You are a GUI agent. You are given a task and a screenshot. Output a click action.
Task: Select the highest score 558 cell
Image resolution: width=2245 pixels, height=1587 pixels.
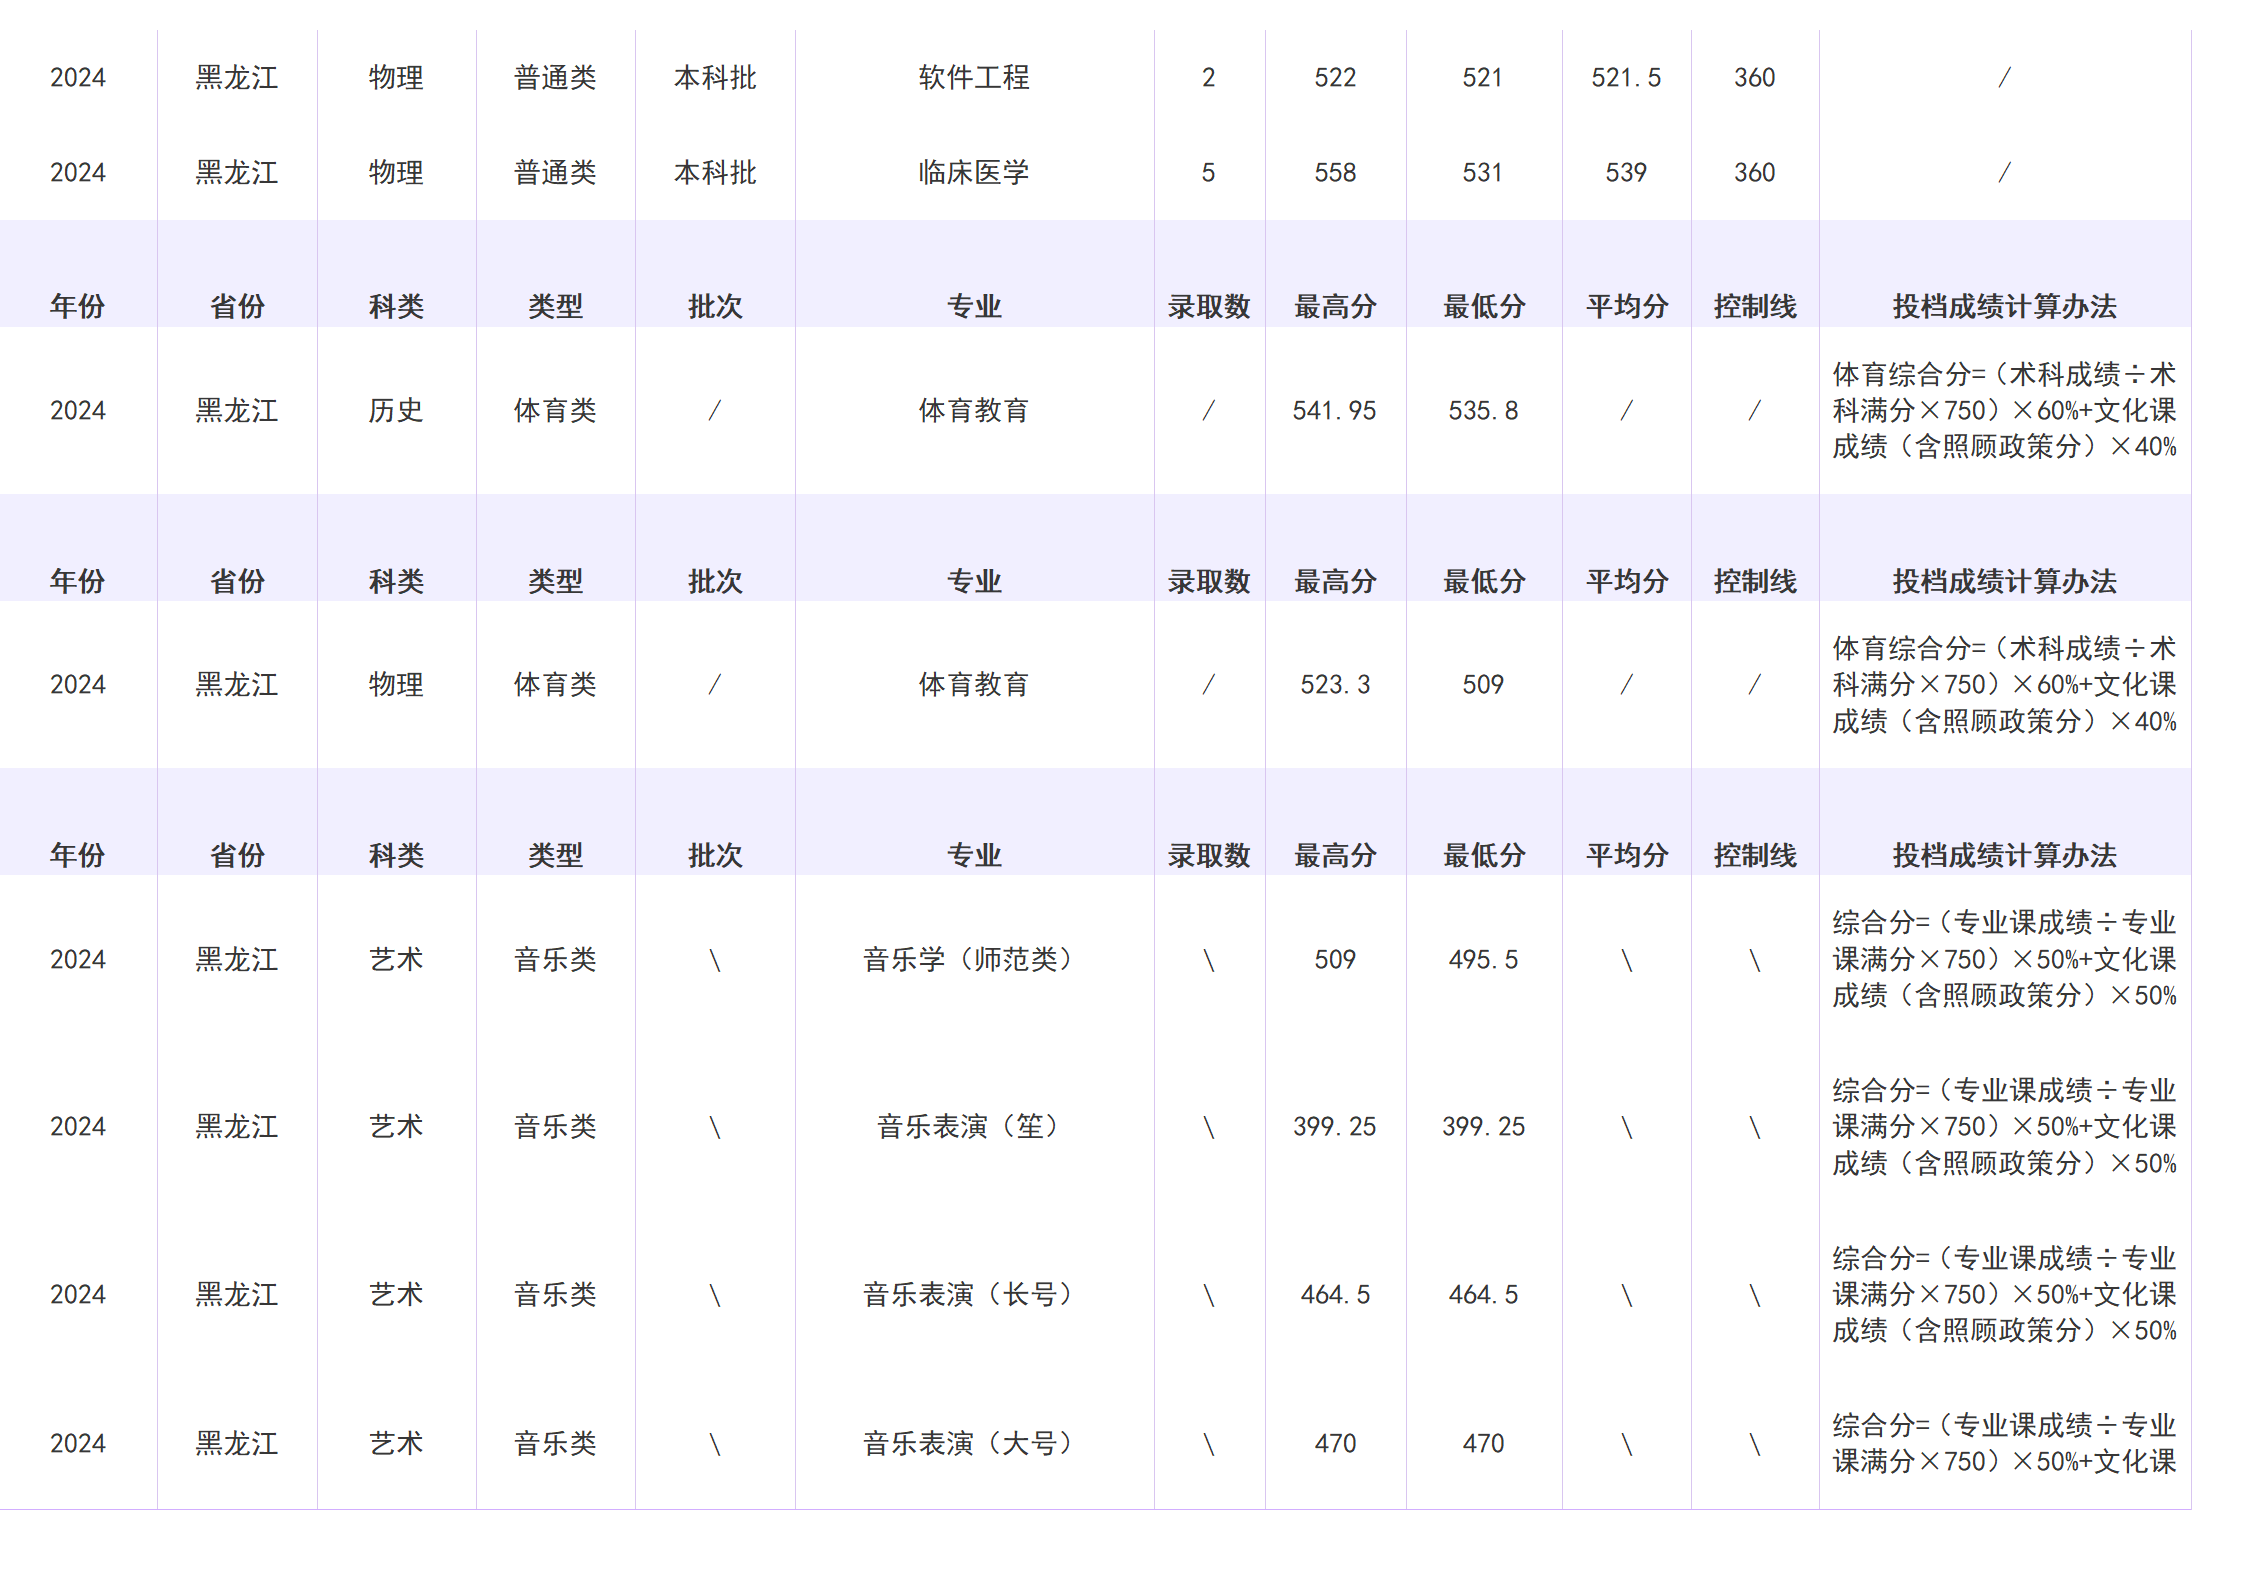(x=1337, y=171)
